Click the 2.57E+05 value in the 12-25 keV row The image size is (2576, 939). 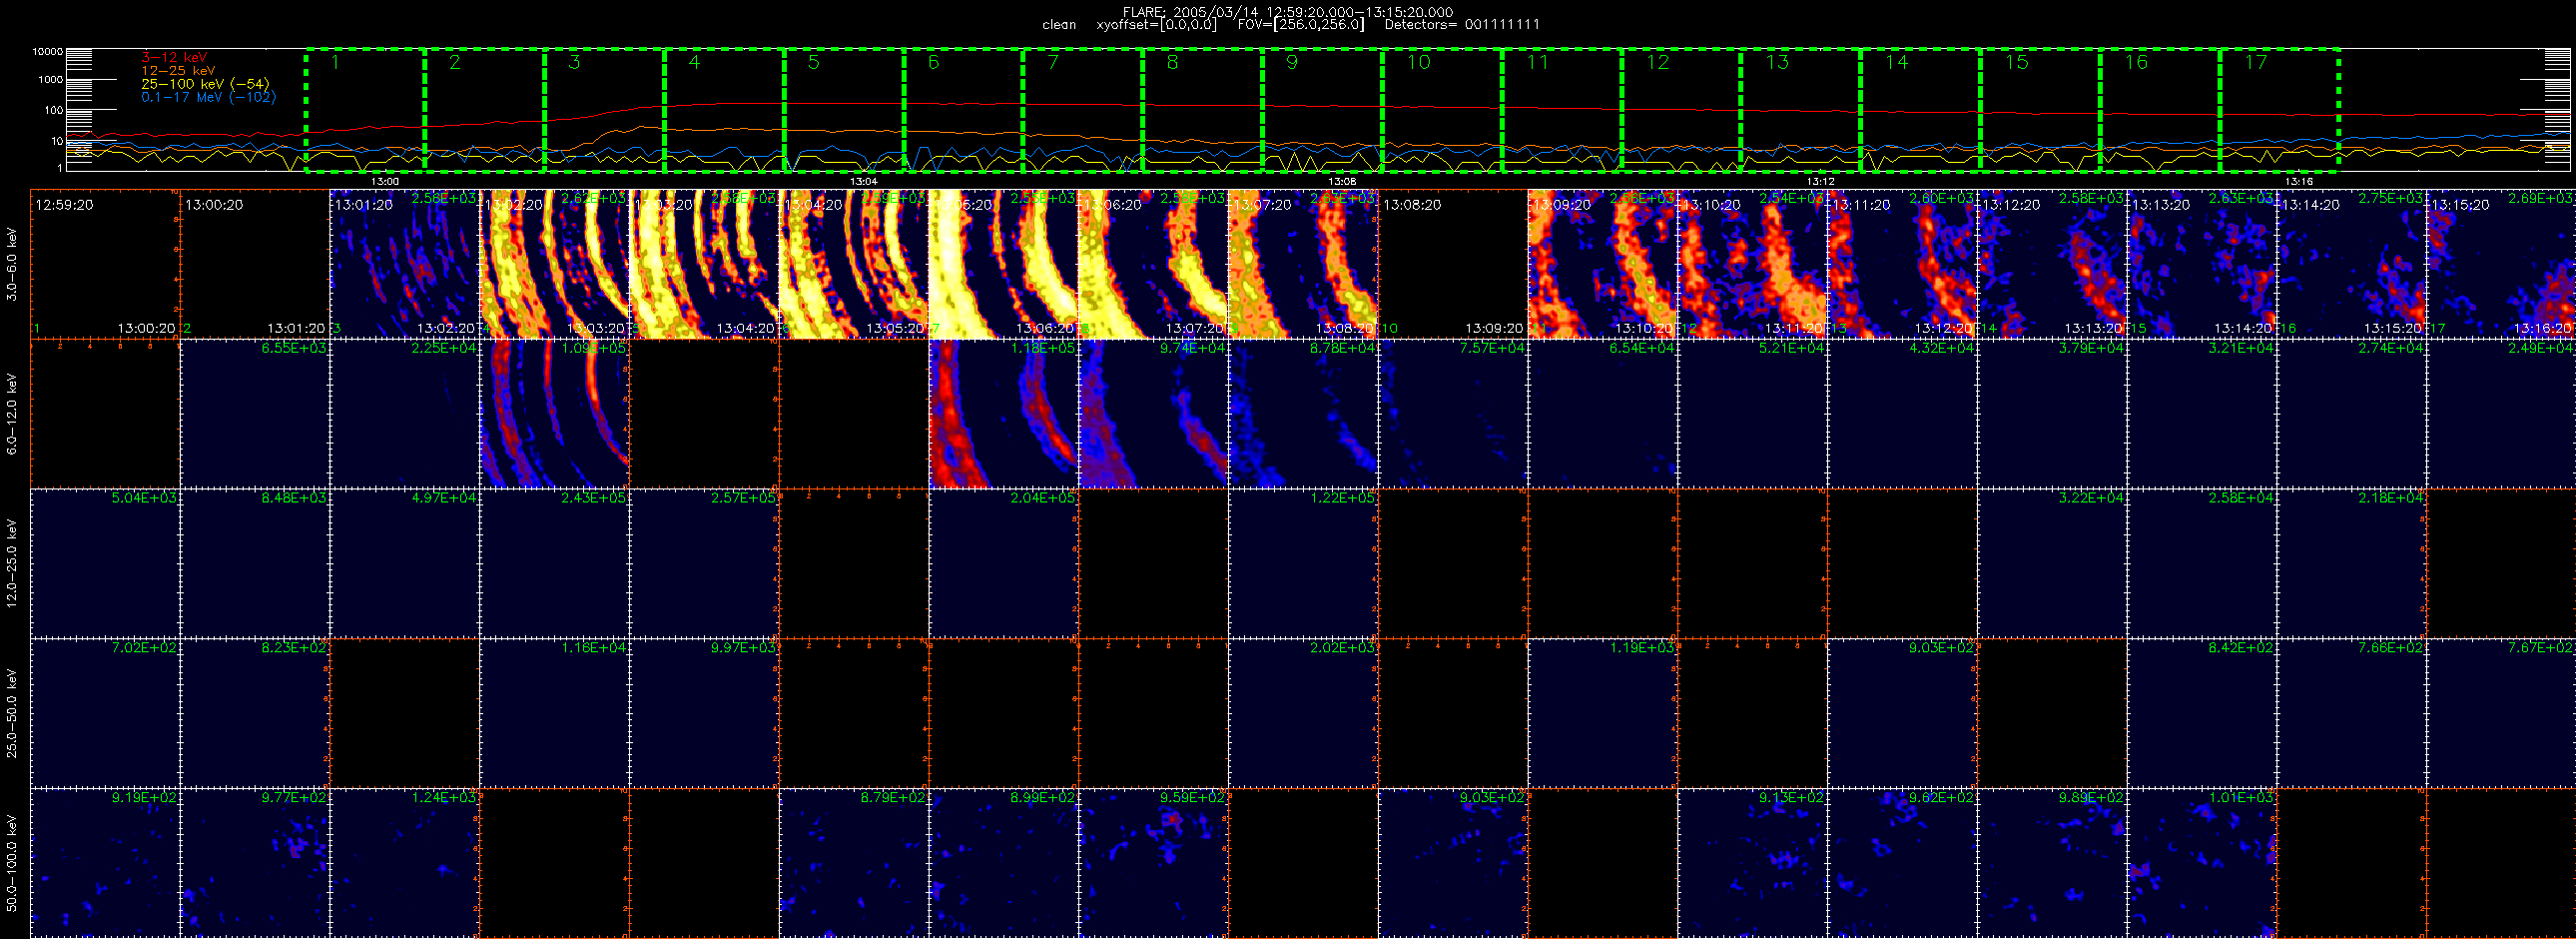point(744,498)
